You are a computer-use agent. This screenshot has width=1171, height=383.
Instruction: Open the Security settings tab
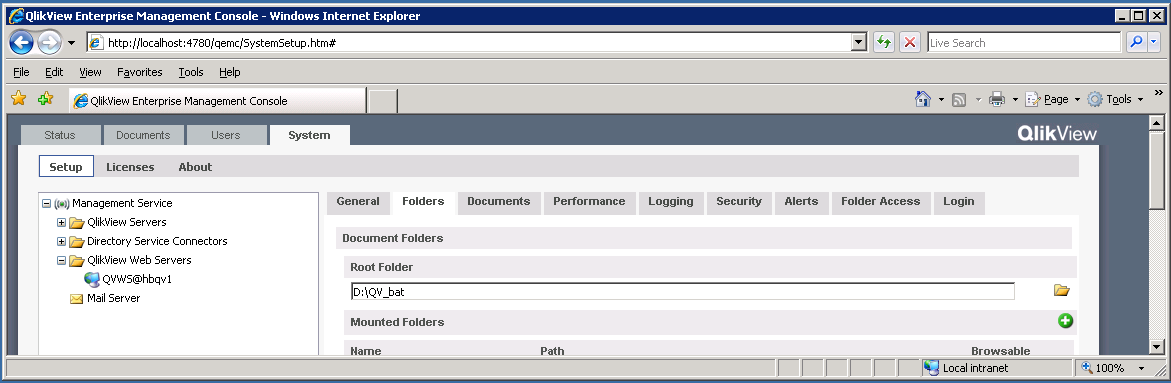coord(739,202)
